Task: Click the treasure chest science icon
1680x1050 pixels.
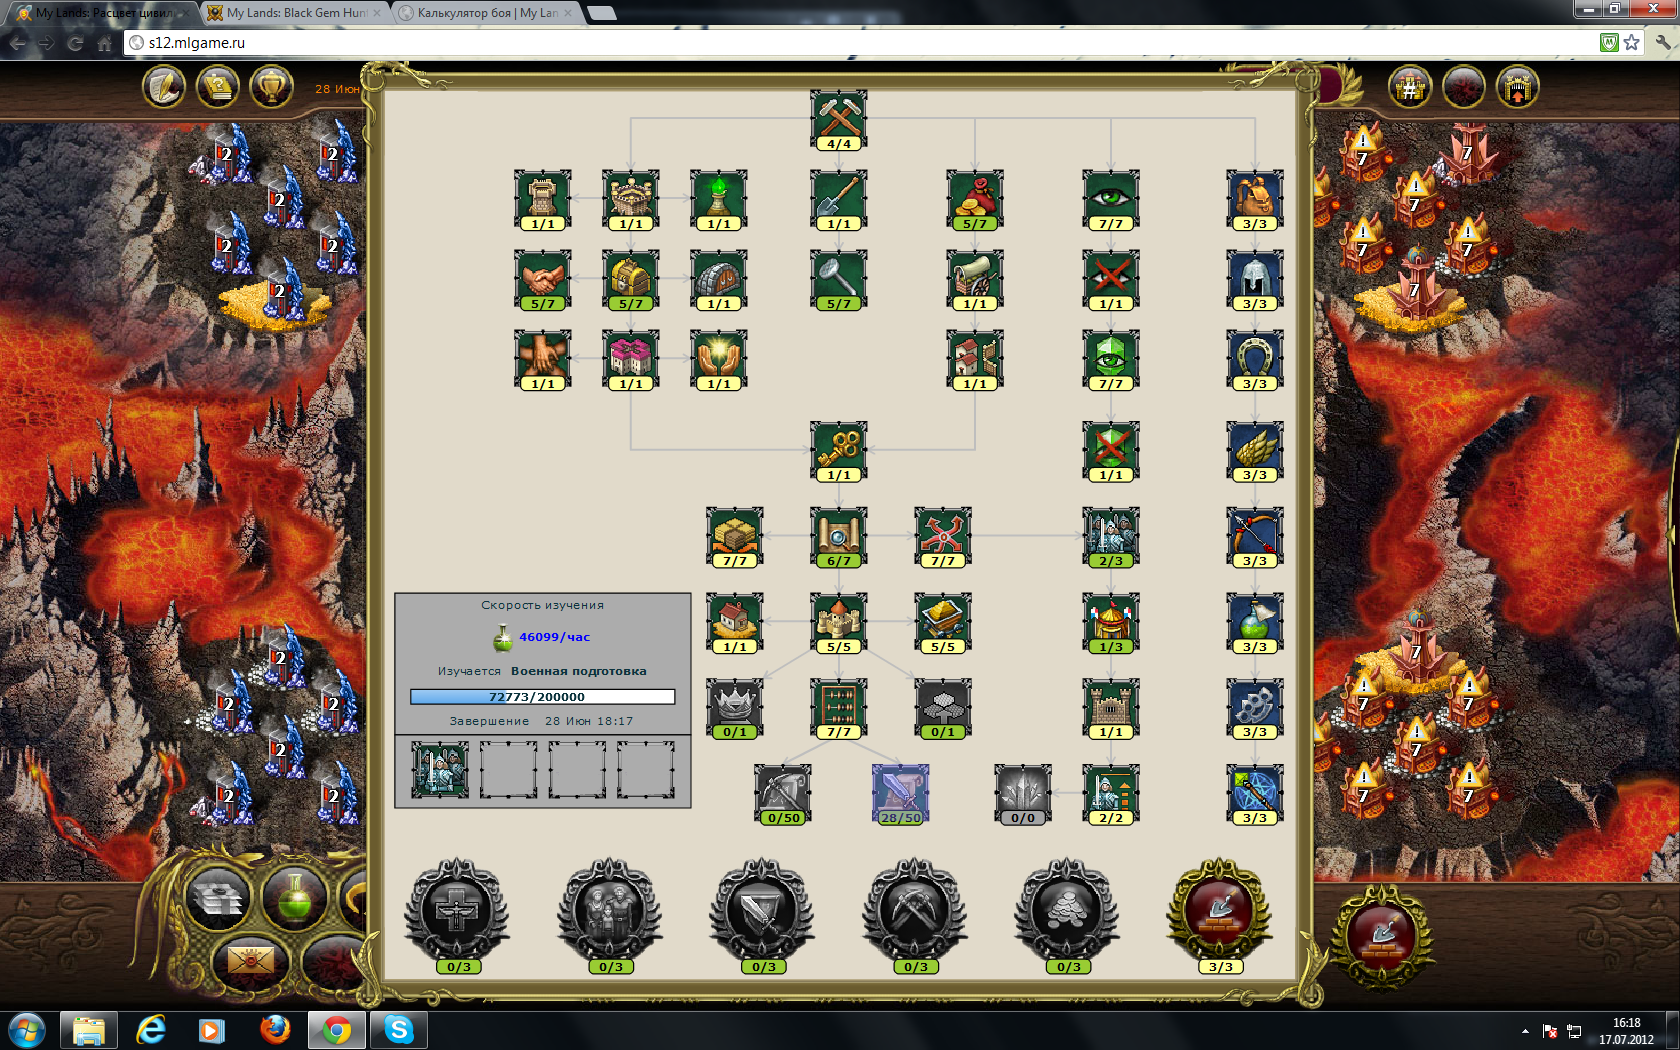Action: tap(630, 277)
